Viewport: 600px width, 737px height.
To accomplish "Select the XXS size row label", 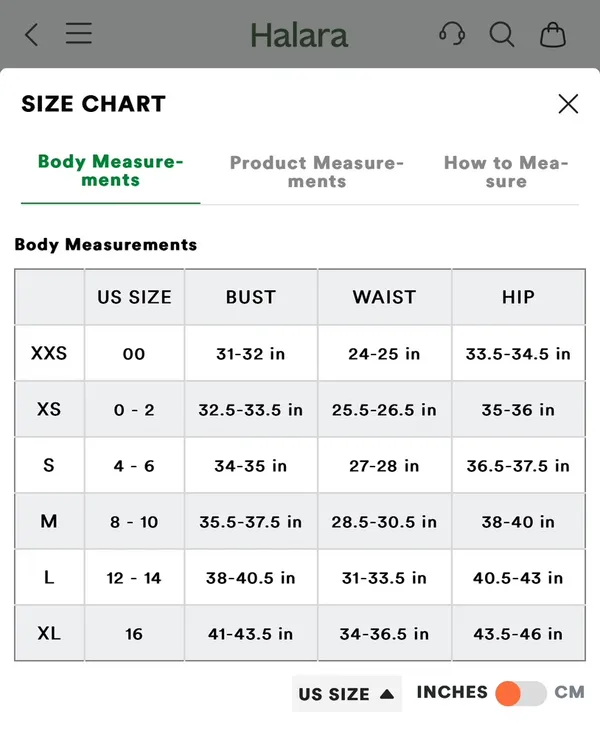I will [x=49, y=353].
